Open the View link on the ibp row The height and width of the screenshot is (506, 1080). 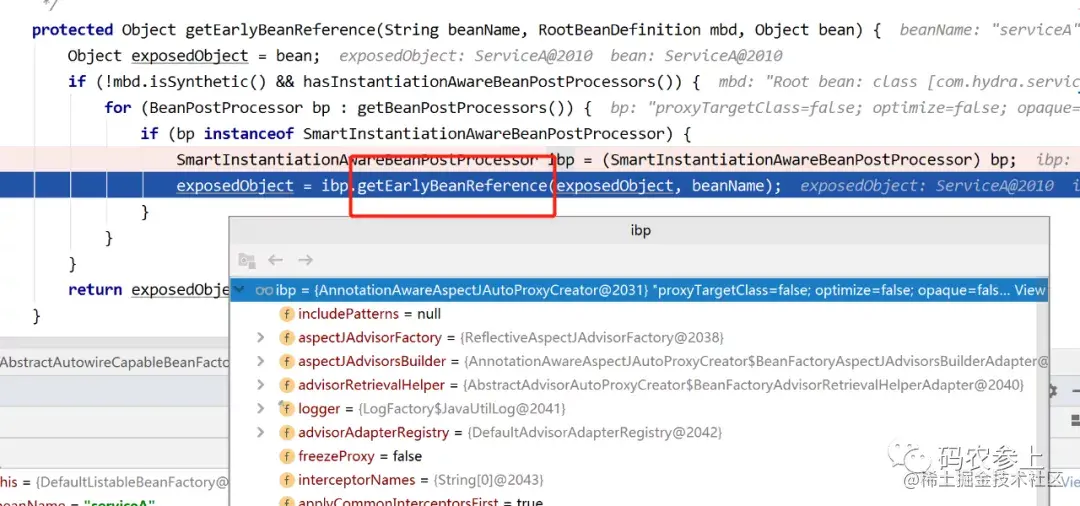1030,291
